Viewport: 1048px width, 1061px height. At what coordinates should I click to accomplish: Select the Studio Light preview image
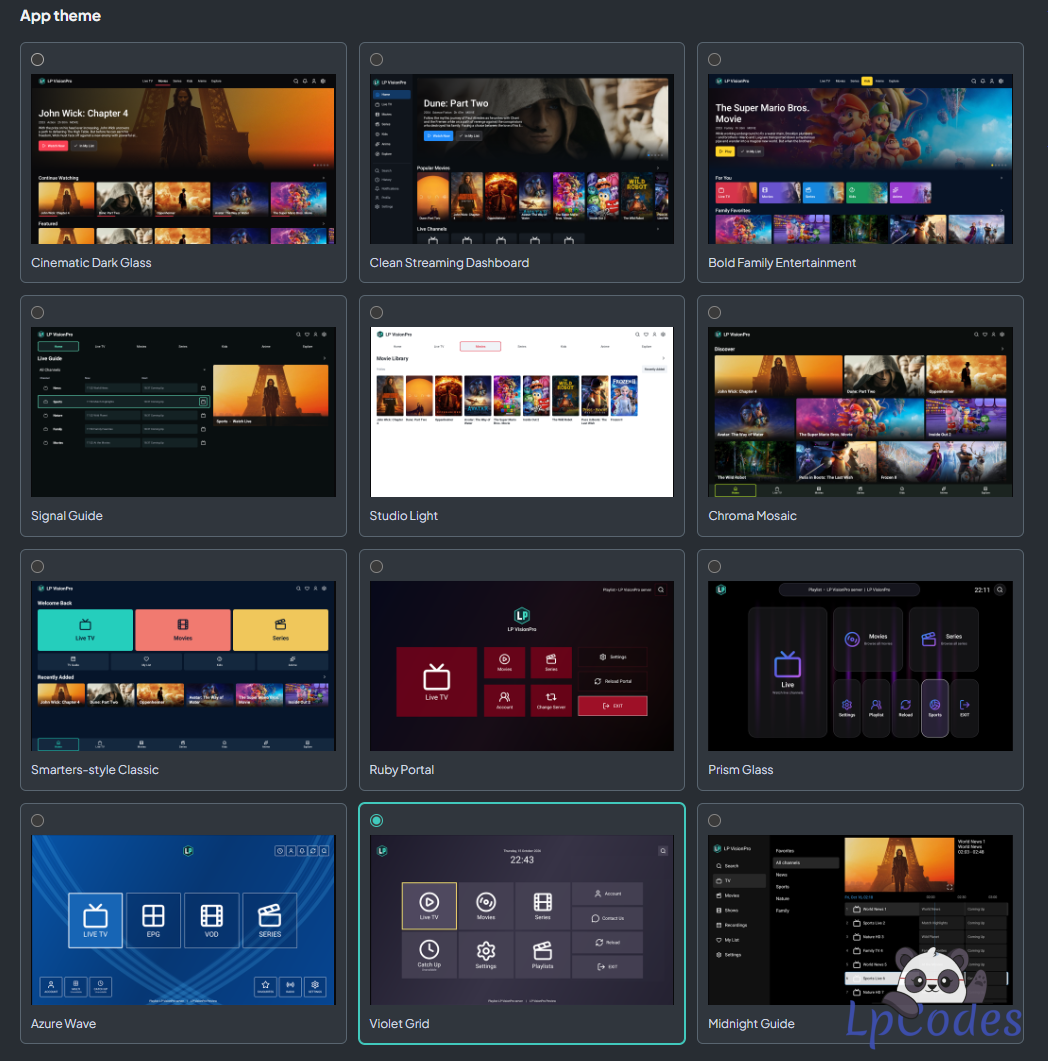coord(522,412)
